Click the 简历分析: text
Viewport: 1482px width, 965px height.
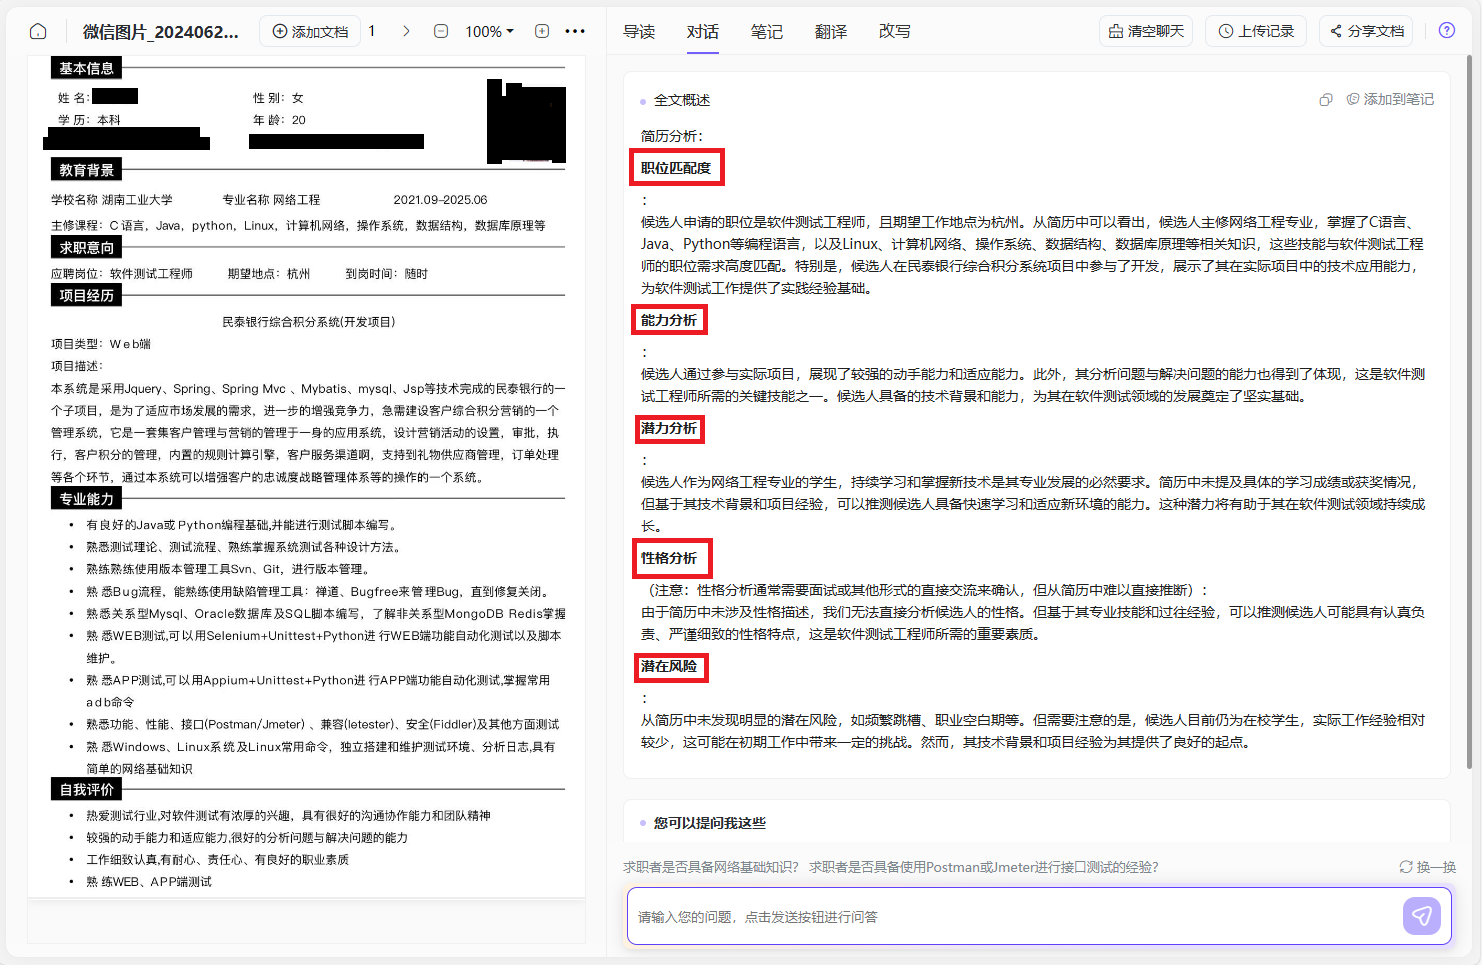point(672,136)
